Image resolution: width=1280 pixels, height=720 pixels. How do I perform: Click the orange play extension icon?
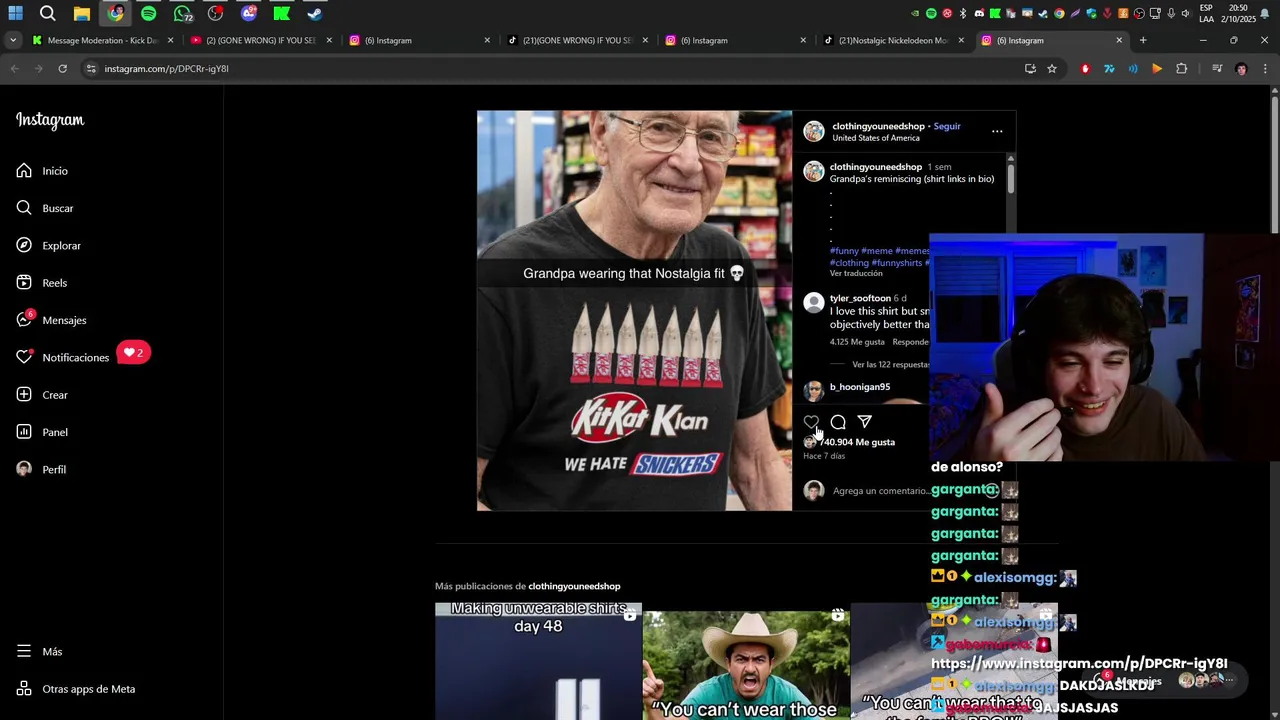click(x=1157, y=69)
